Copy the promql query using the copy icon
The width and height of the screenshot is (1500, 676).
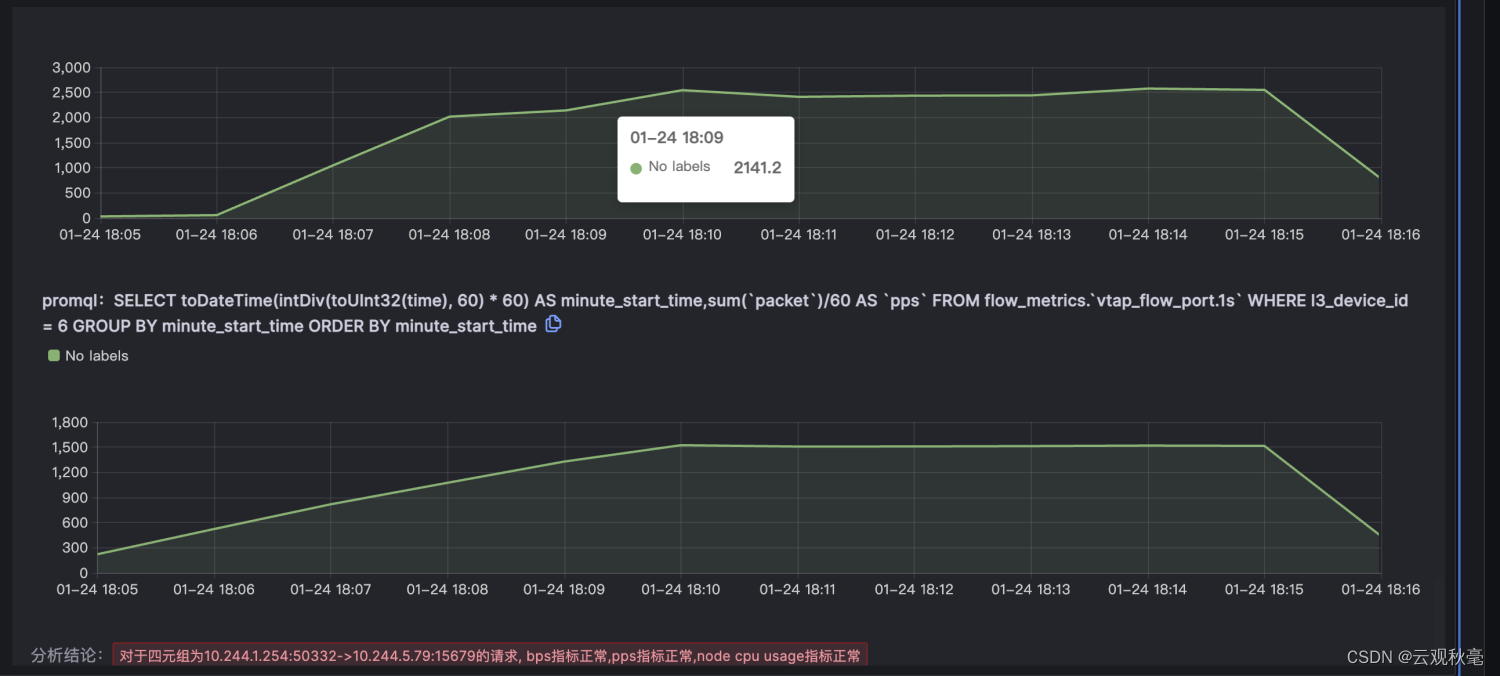coord(553,324)
